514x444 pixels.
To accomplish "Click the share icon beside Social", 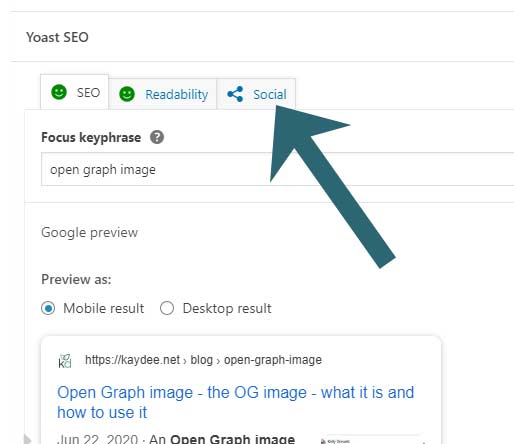I will 235,94.
